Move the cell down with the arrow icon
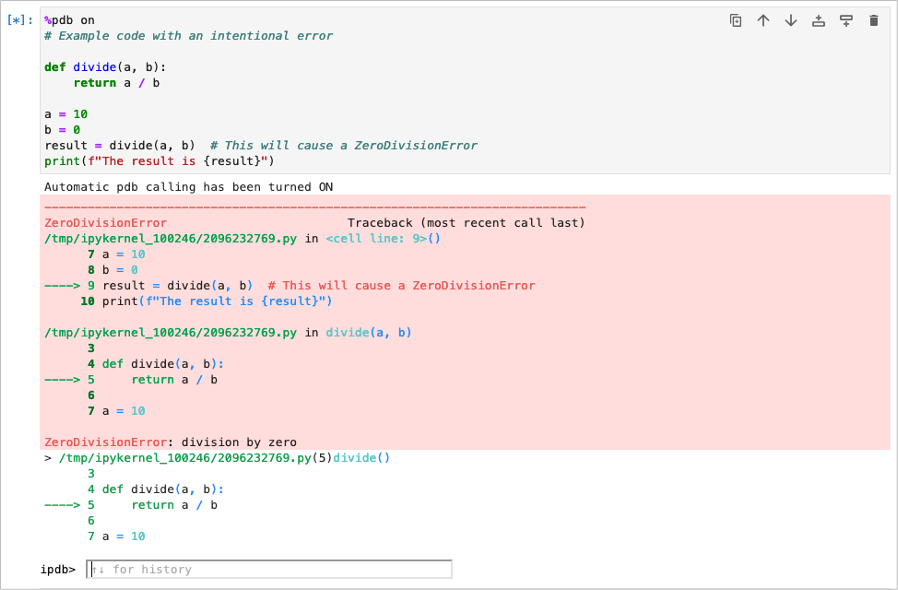This screenshot has height=590, width=898. pos(791,20)
